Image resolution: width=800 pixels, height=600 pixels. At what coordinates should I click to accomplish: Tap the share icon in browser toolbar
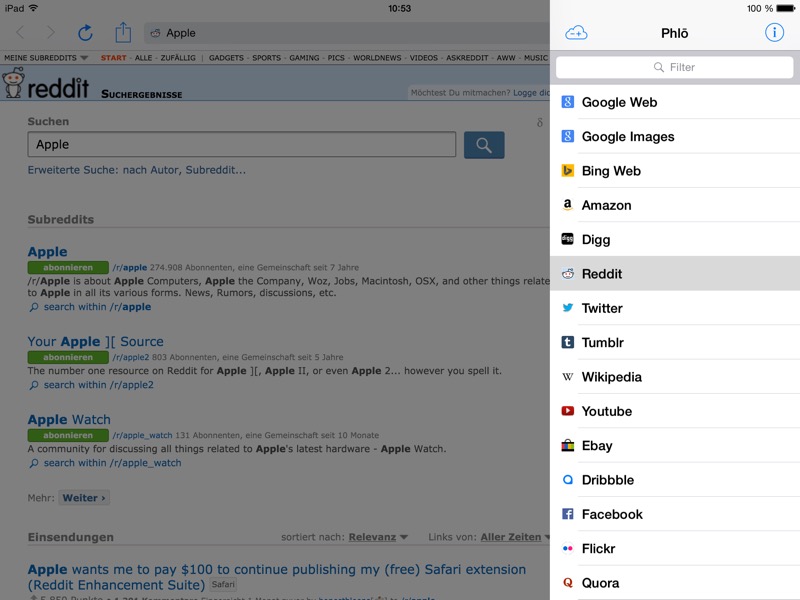click(123, 33)
